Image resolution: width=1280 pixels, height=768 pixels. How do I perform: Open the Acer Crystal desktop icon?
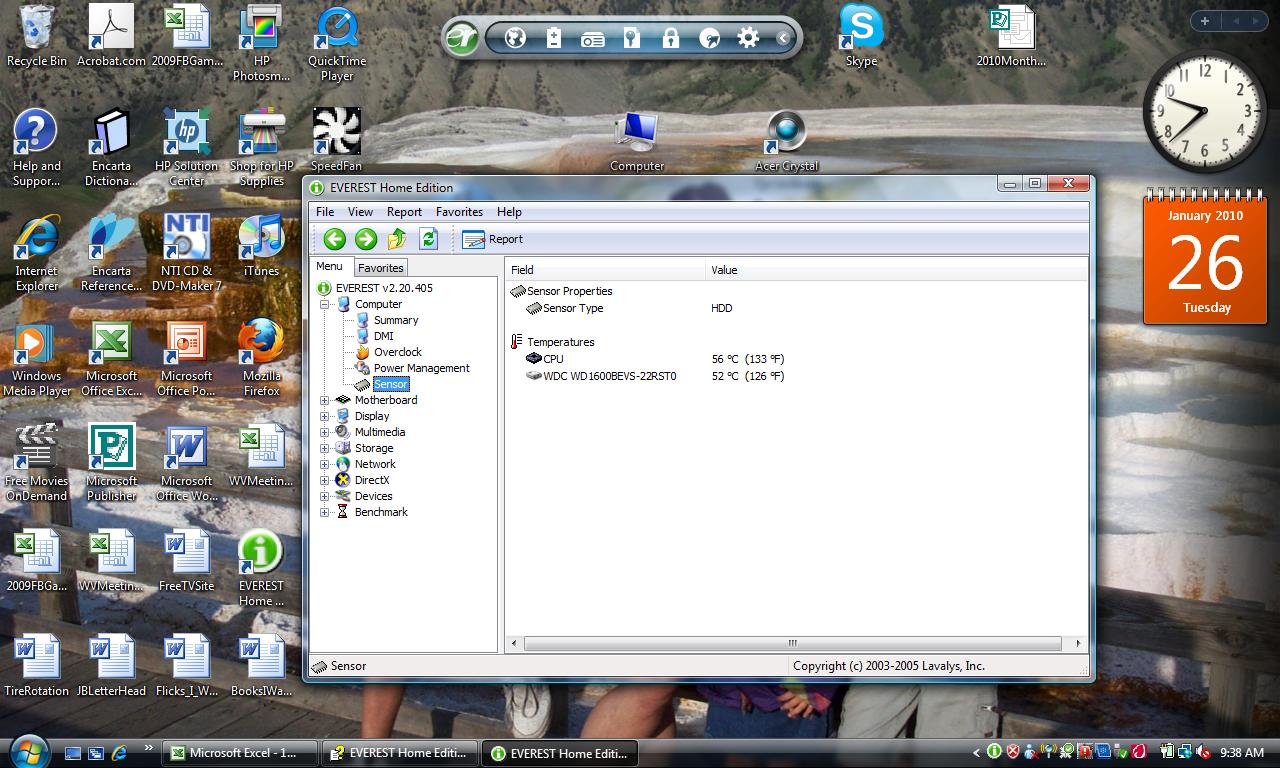click(x=786, y=142)
